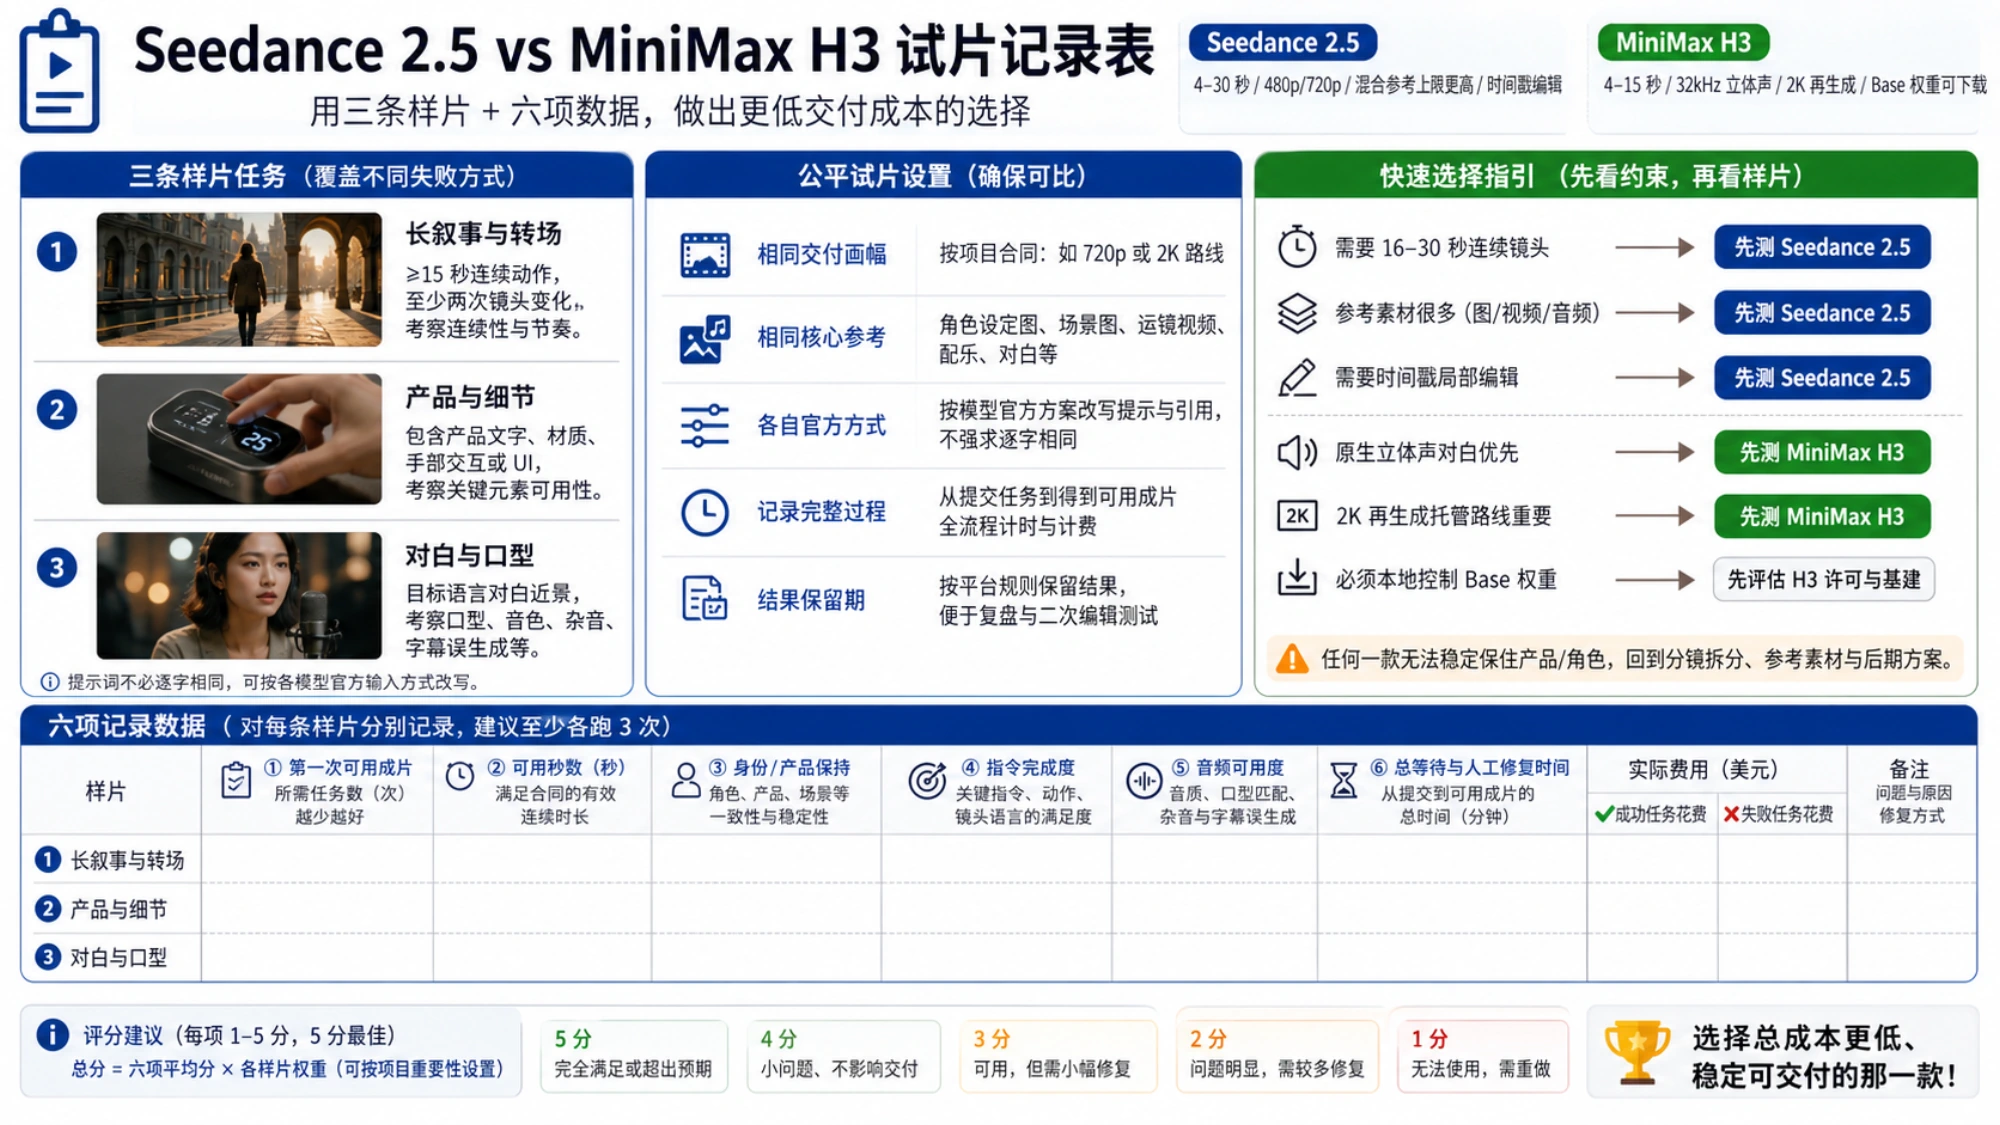2000x1125 pixels.
Task: Click the document-calendar icon for 结果保留期
Action: click(x=705, y=599)
